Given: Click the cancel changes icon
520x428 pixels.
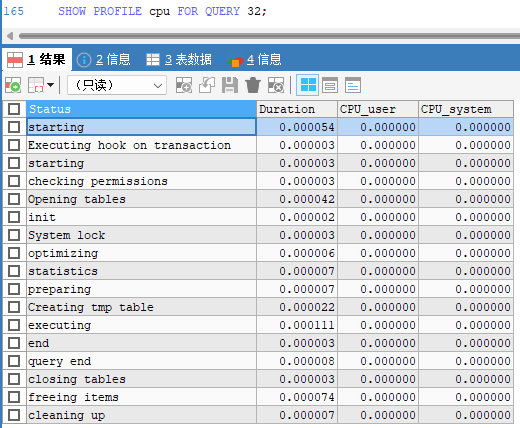Looking at the screenshot, I should 276,85.
